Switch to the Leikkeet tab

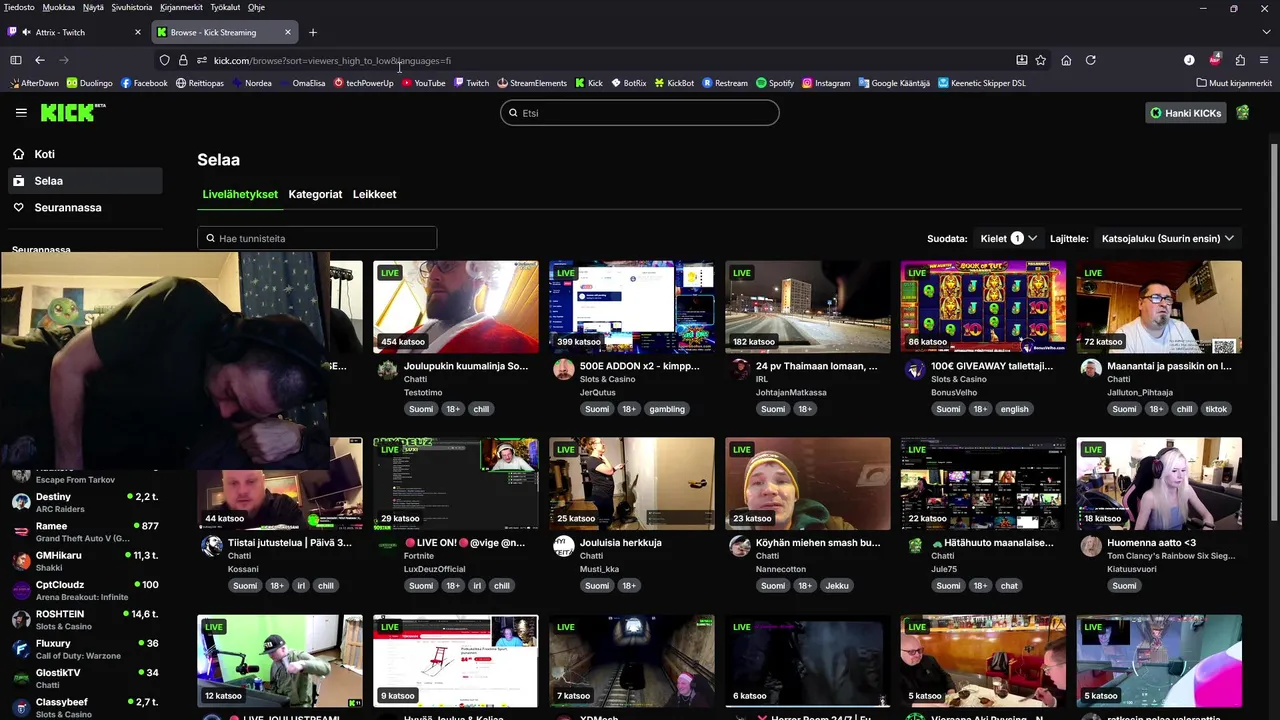375,194
